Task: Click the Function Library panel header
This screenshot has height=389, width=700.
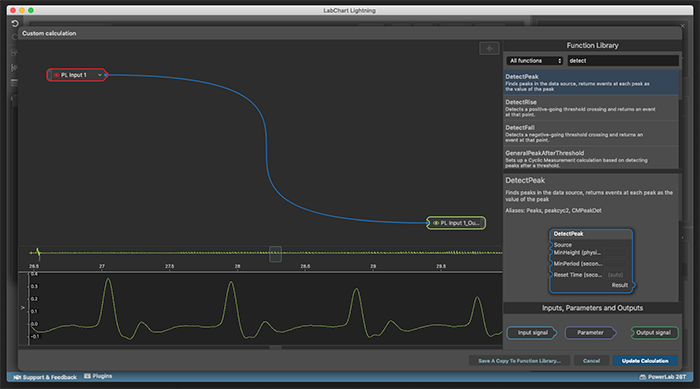Action: coord(592,46)
